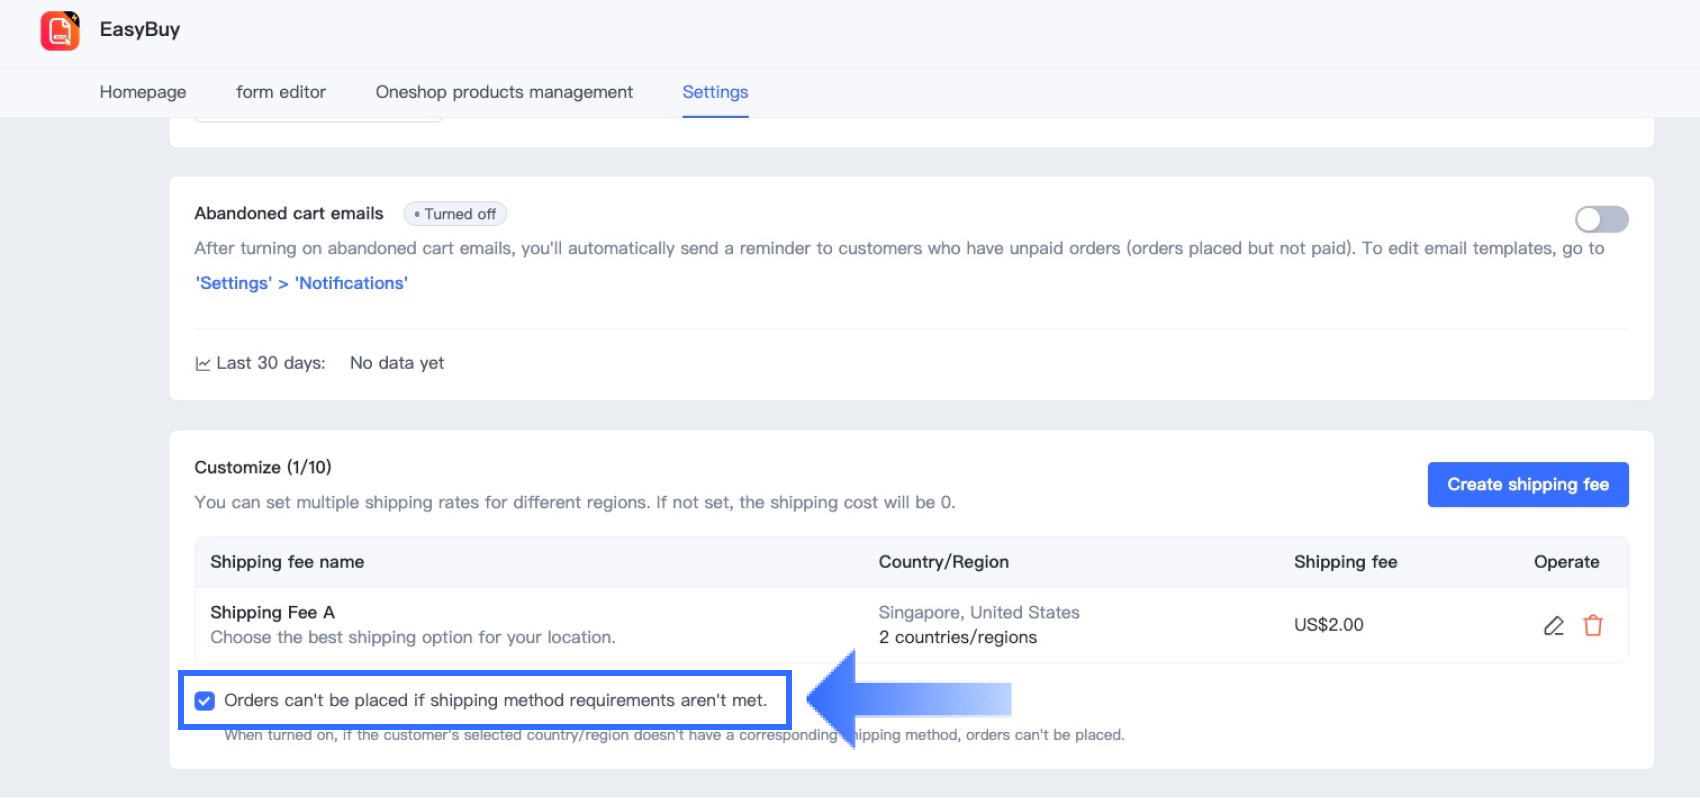Click the Singapore, United States region text
This screenshot has height=798, width=1700.
(x=979, y=612)
